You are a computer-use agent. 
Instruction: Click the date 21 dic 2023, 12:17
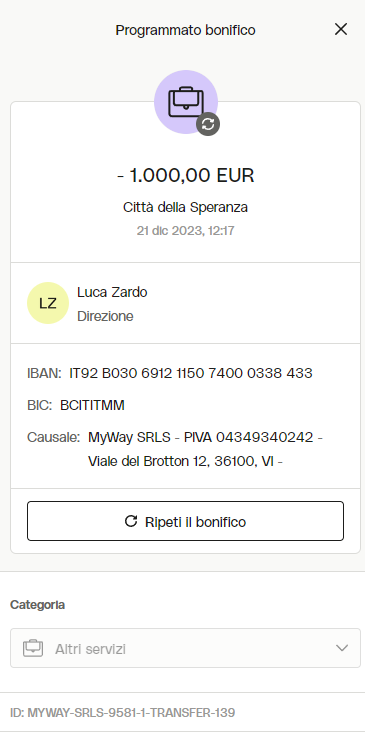pos(186,231)
